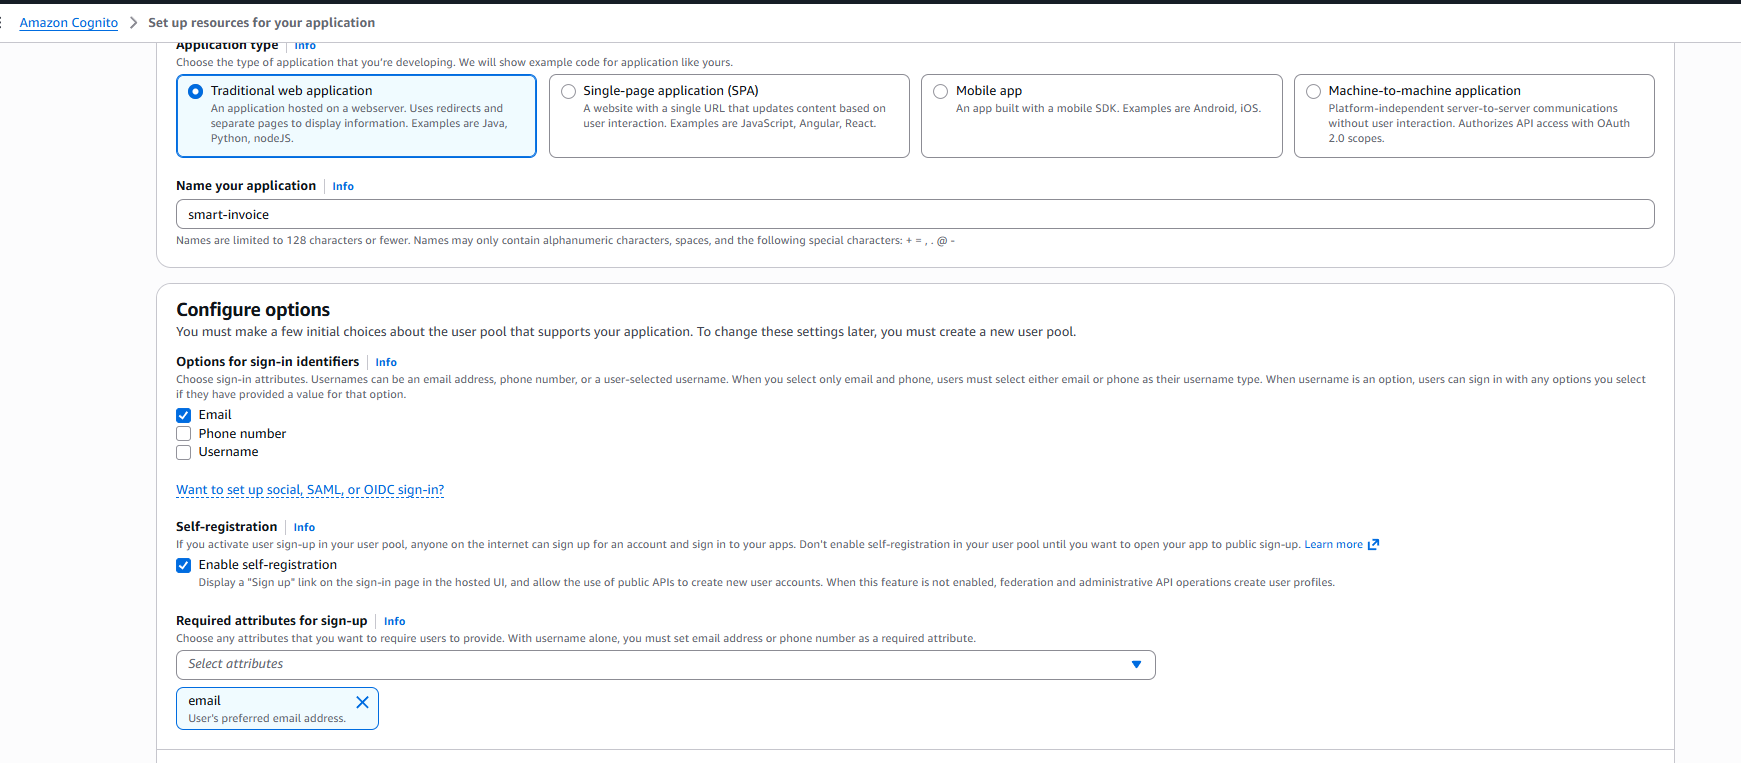Choose Single-page application (SPA) option
This screenshot has width=1741, height=763.
pyautogui.click(x=569, y=91)
